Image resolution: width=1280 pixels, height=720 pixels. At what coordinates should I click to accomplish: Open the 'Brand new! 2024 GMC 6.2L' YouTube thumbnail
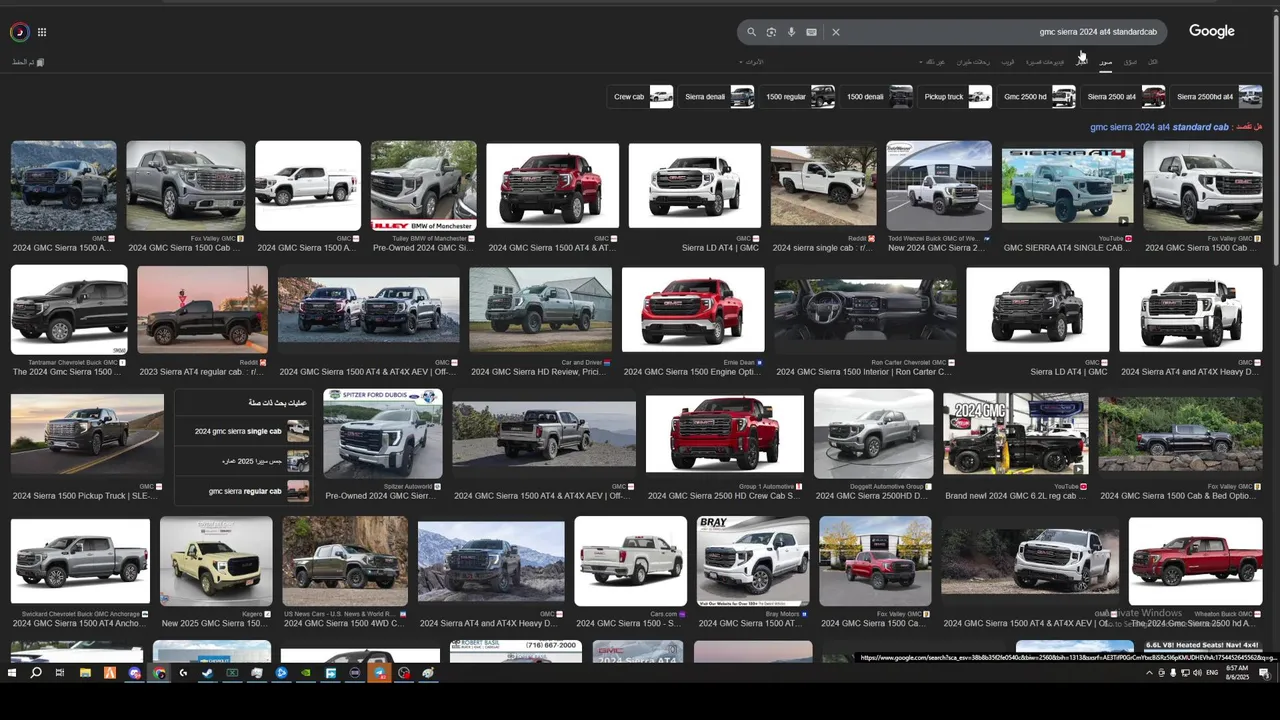pyautogui.click(x=1016, y=434)
